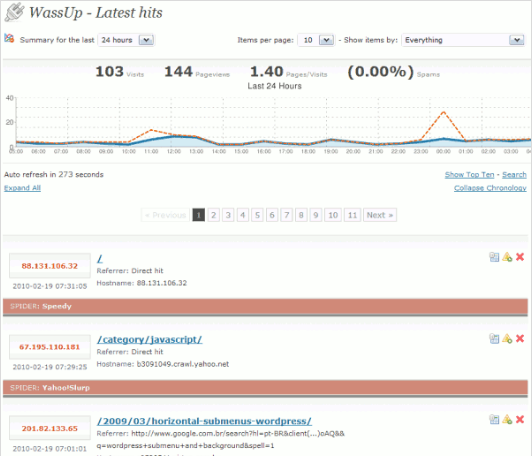Click the Next page button
The height and width of the screenshot is (456, 532).
click(x=380, y=215)
